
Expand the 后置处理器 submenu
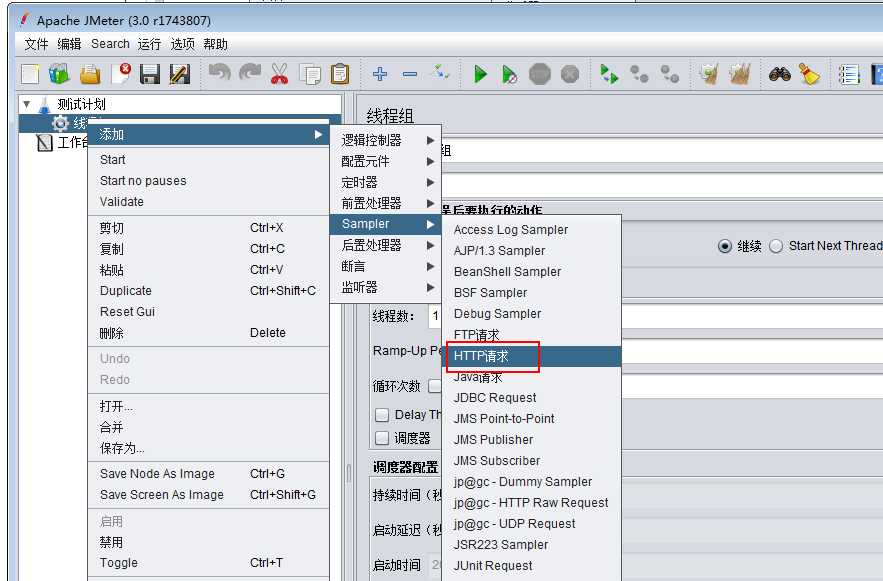pos(385,245)
